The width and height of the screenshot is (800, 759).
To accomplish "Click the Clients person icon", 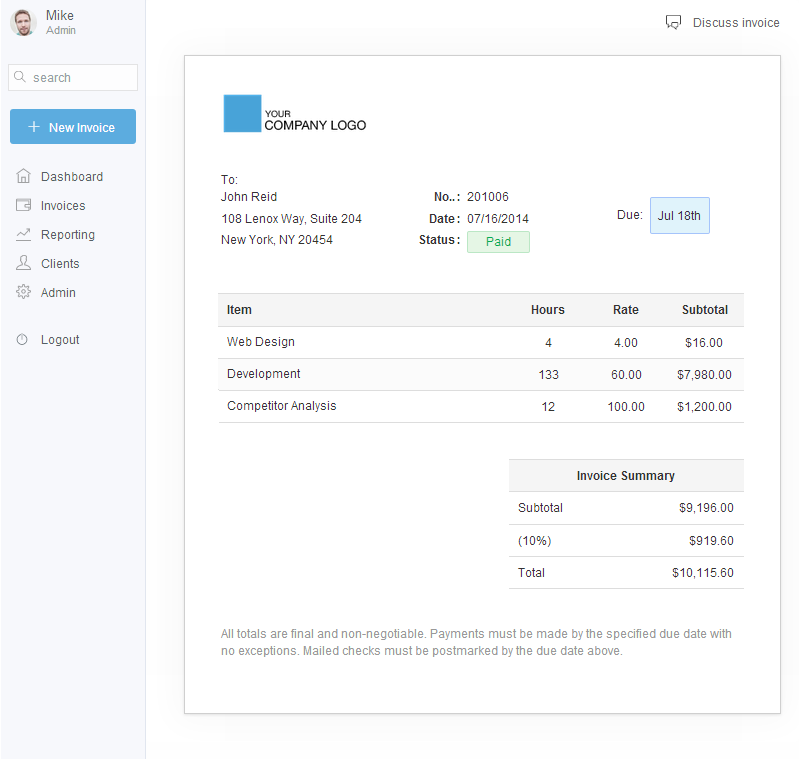I will coord(23,263).
